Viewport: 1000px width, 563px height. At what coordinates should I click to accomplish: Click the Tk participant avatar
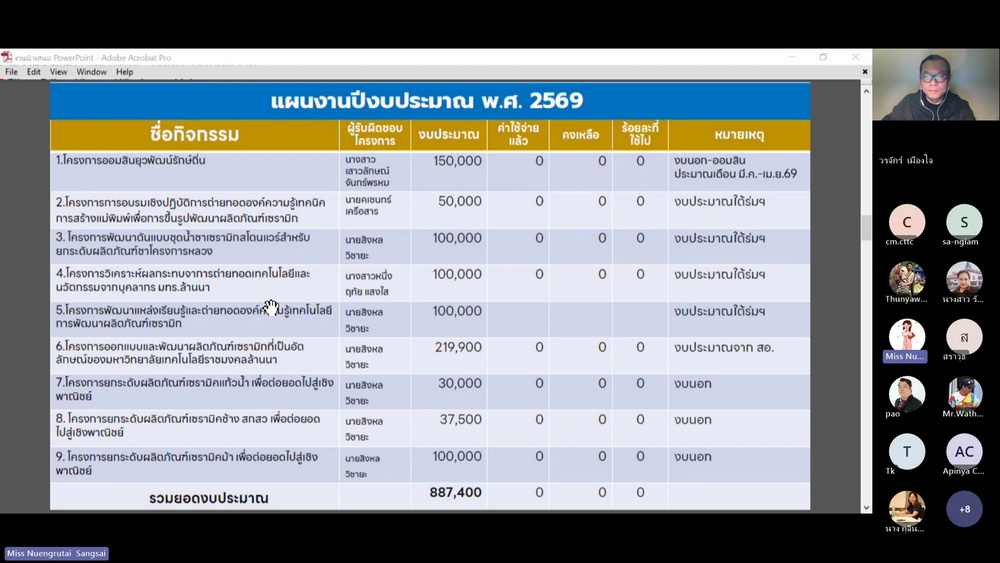[x=907, y=451]
